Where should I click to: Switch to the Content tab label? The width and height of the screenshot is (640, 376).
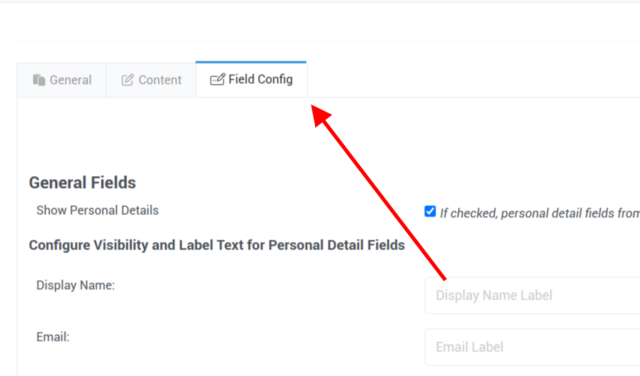160,80
